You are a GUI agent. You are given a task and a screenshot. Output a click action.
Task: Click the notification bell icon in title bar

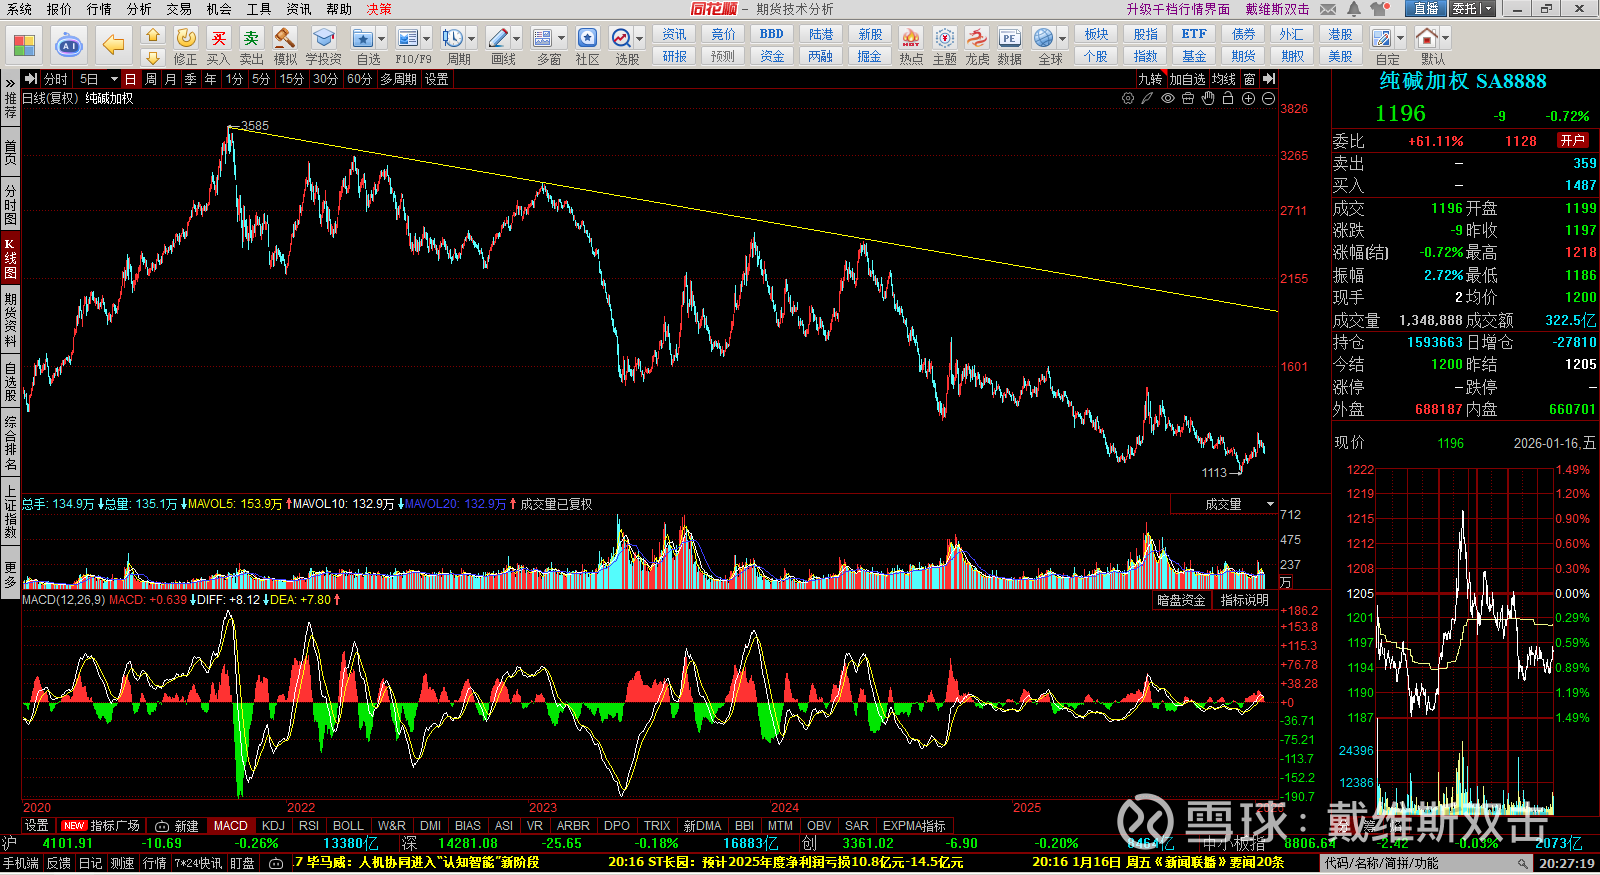1353,9
